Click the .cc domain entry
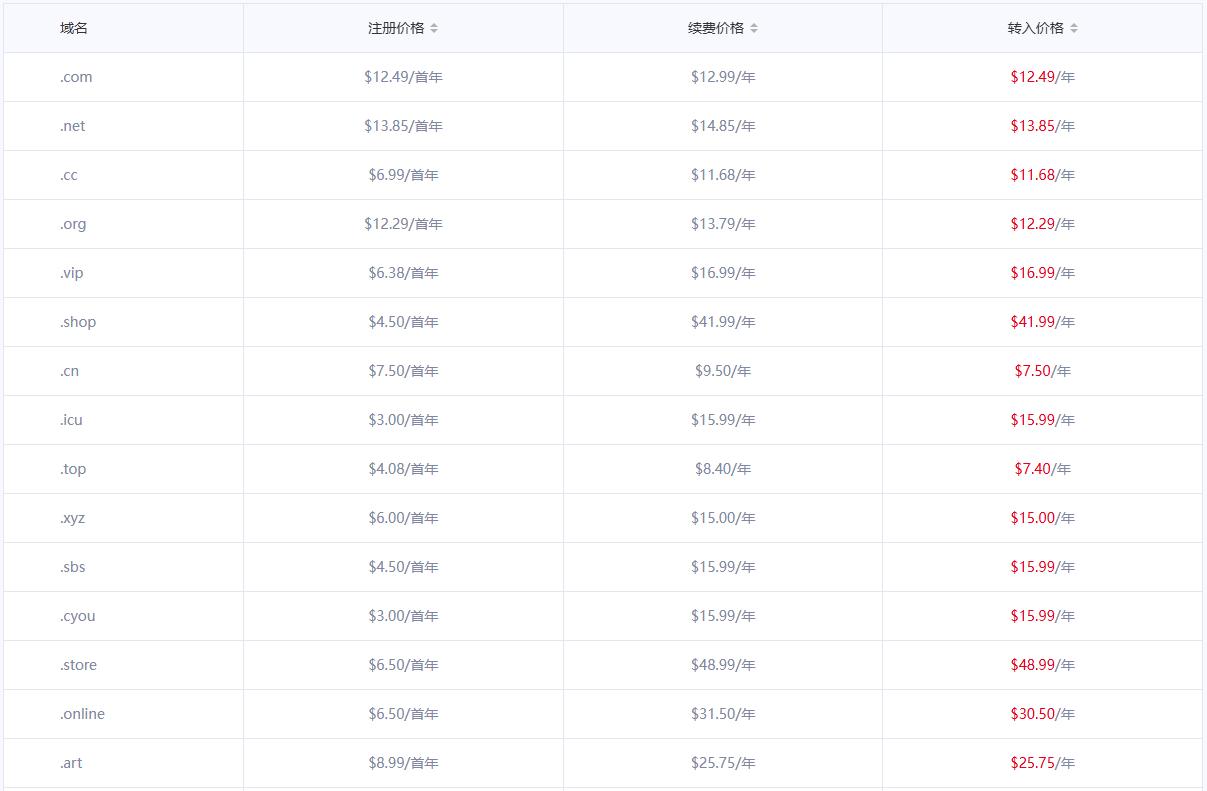The width and height of the screenshot is (1207, 791). (x=69, y=175)
